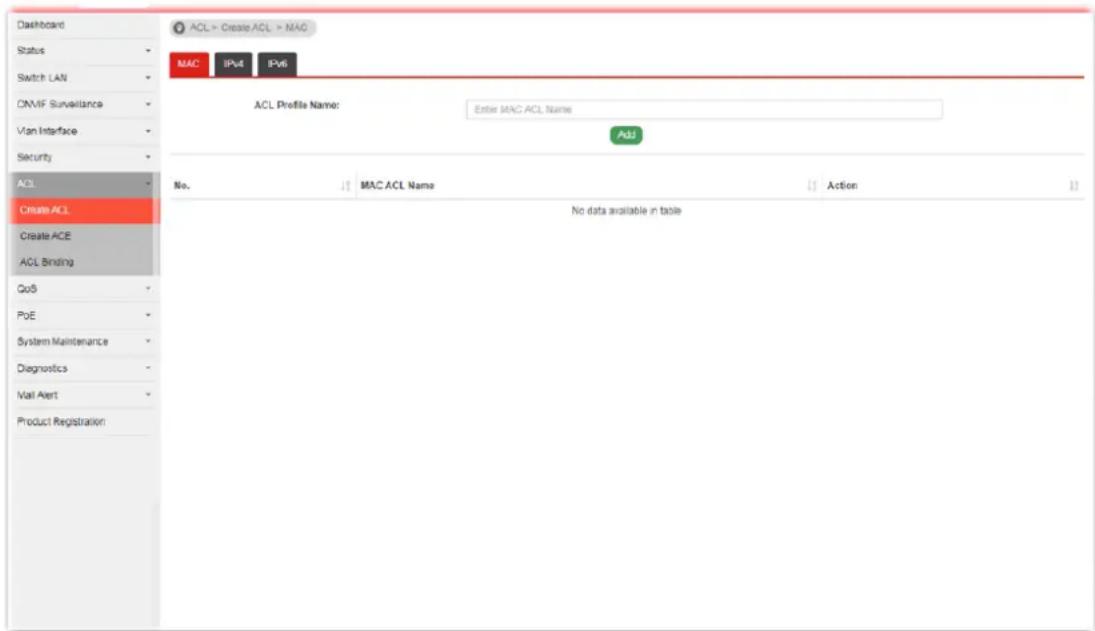This screenshot has width=1095, height=631.
Task: Click the No. column header
Action: 182,186
